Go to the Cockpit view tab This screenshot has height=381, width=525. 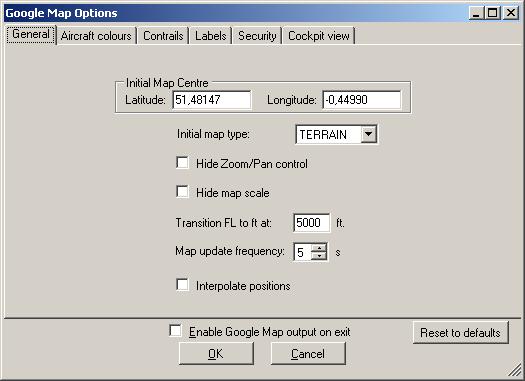click(318, 36)
